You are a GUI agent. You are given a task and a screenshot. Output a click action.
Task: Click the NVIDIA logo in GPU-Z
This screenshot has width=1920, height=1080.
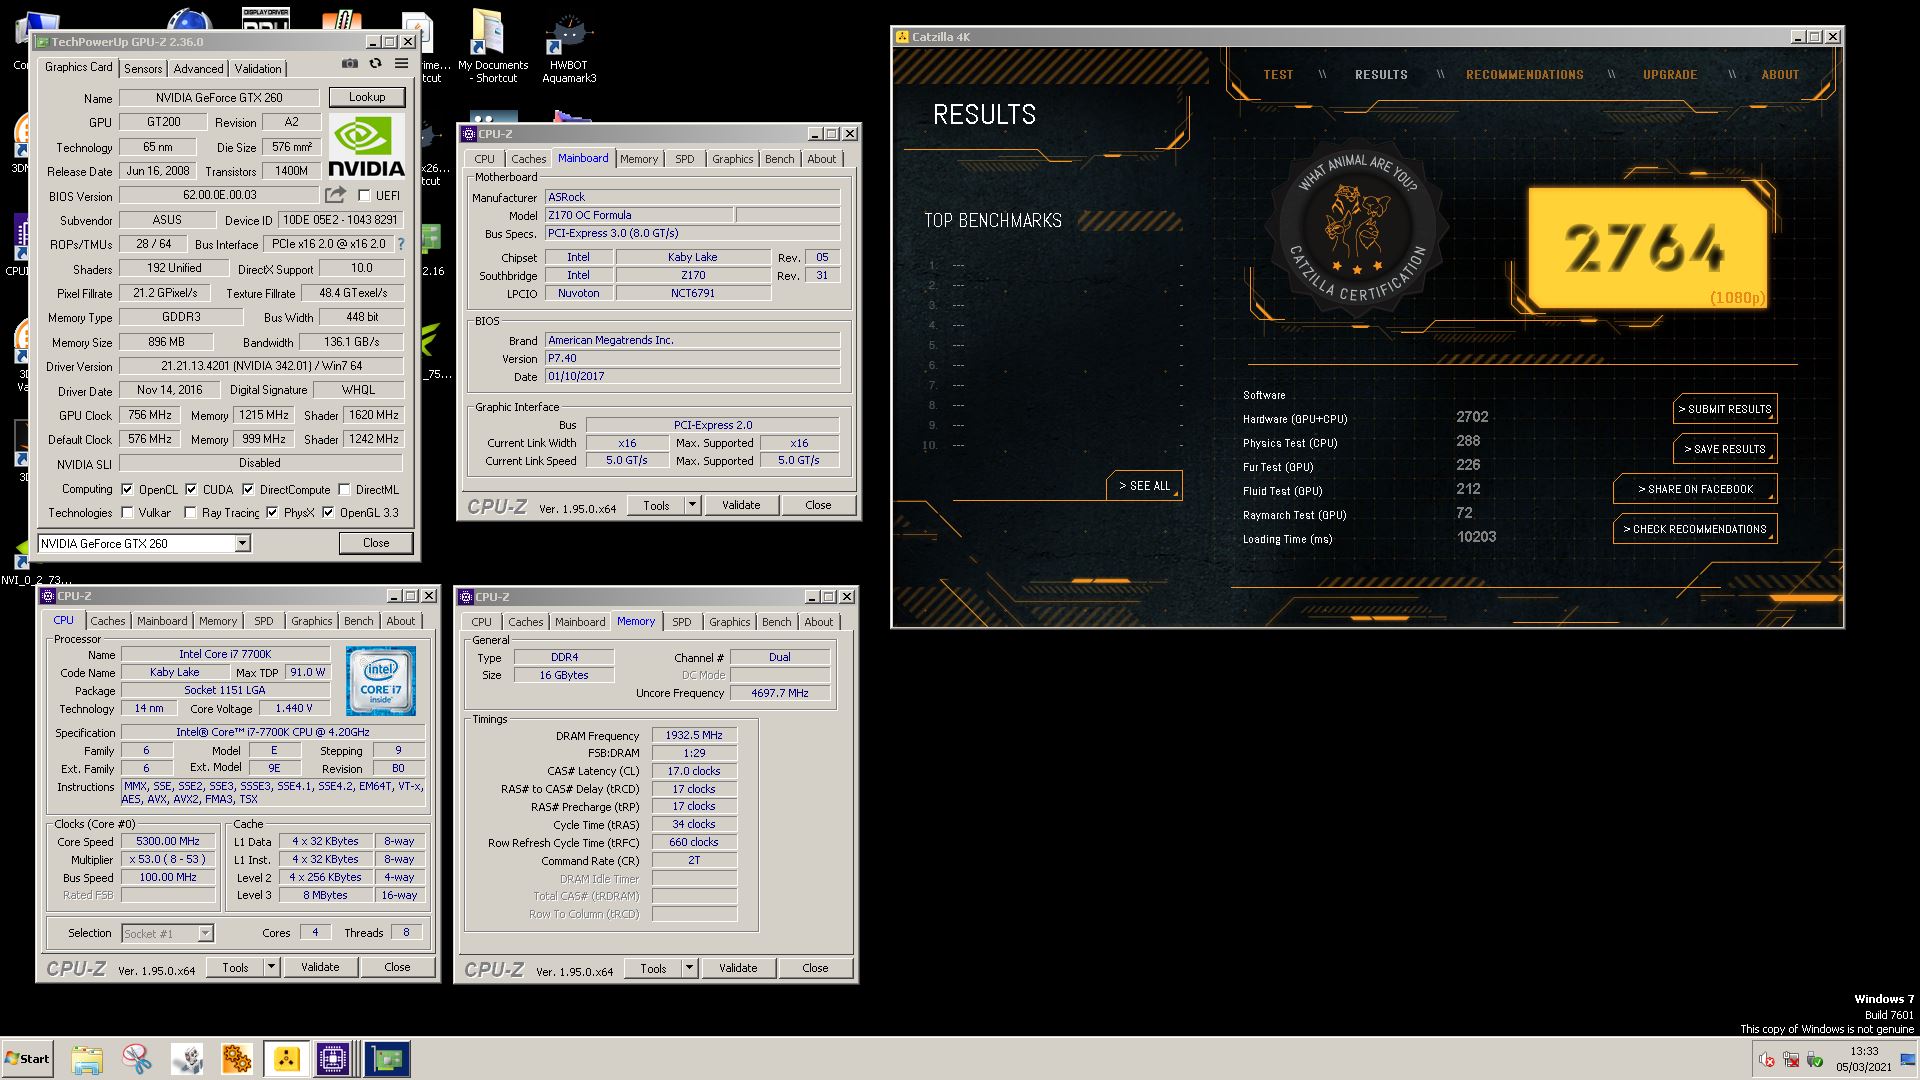pyautogui.click(x=366, y=147)
